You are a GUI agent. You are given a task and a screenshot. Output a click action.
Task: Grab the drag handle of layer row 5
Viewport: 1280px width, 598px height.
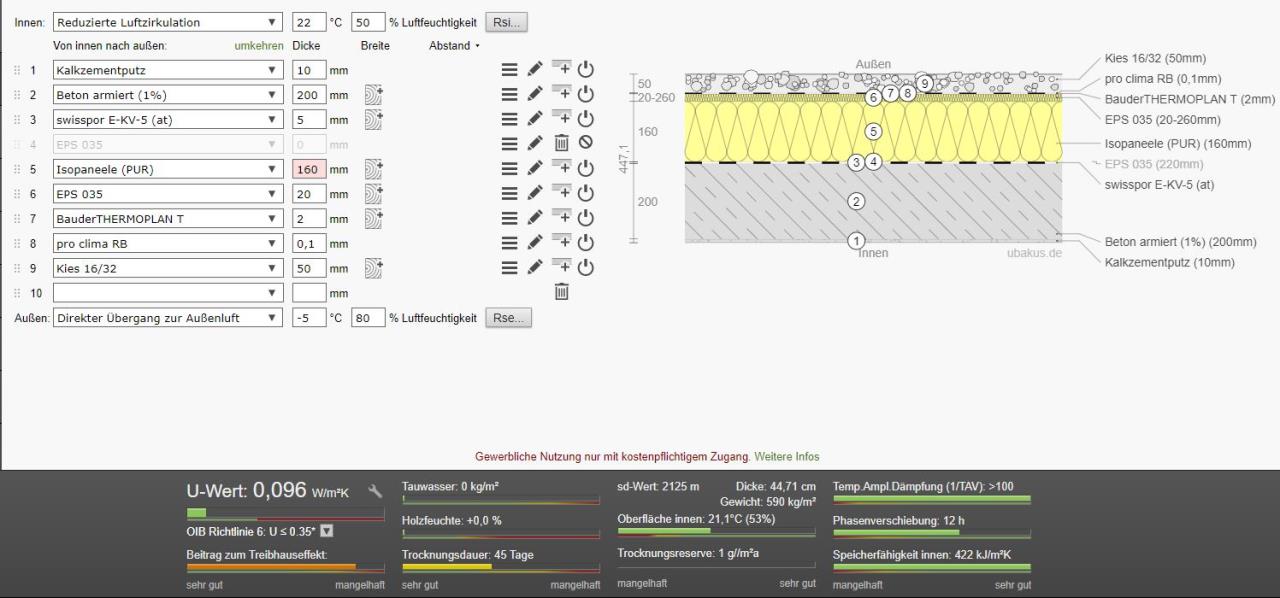pyautogui.click(x=16, y=169)
